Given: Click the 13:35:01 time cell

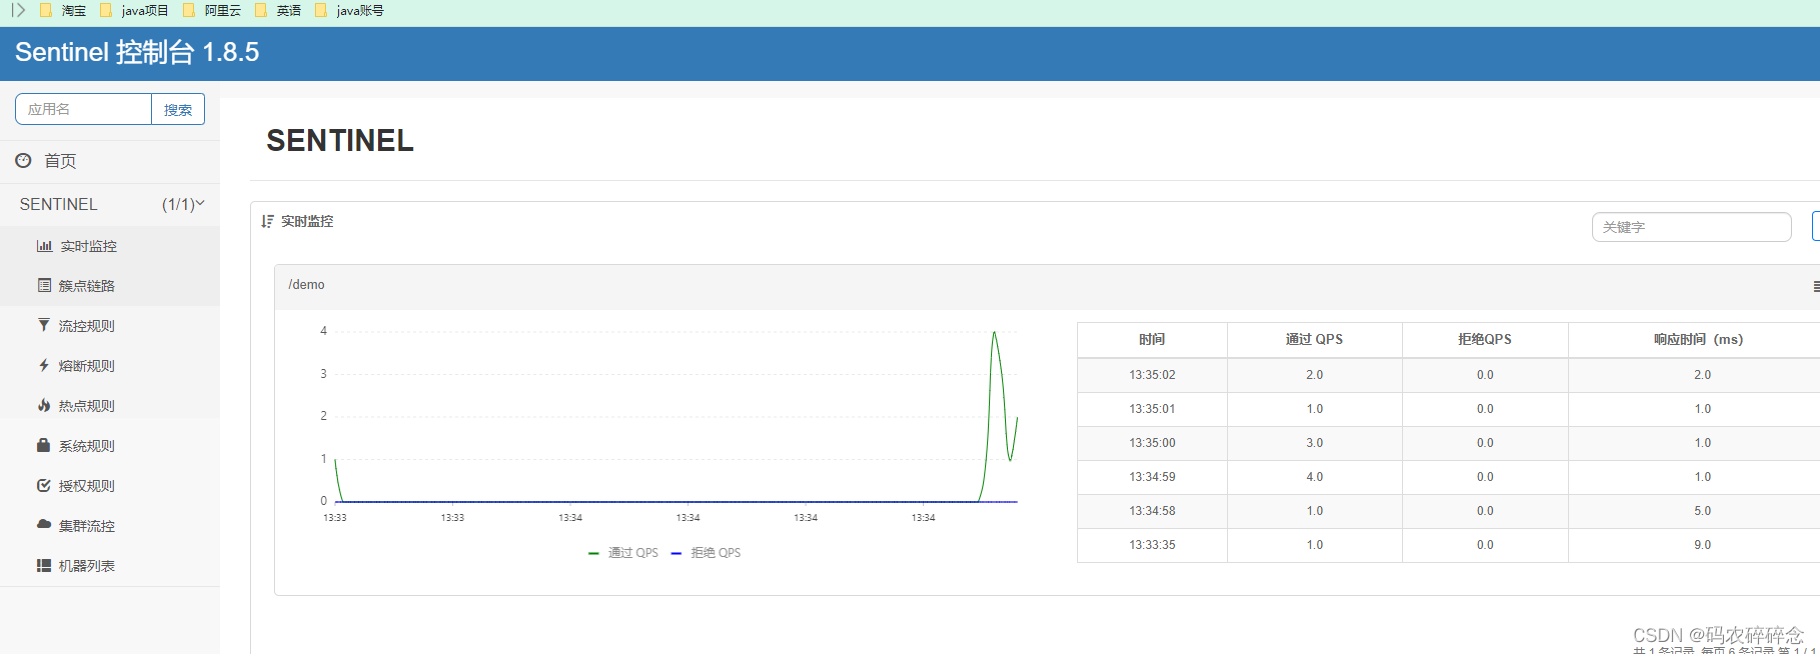Looking at the screenshot, I should pos(1152,409).
